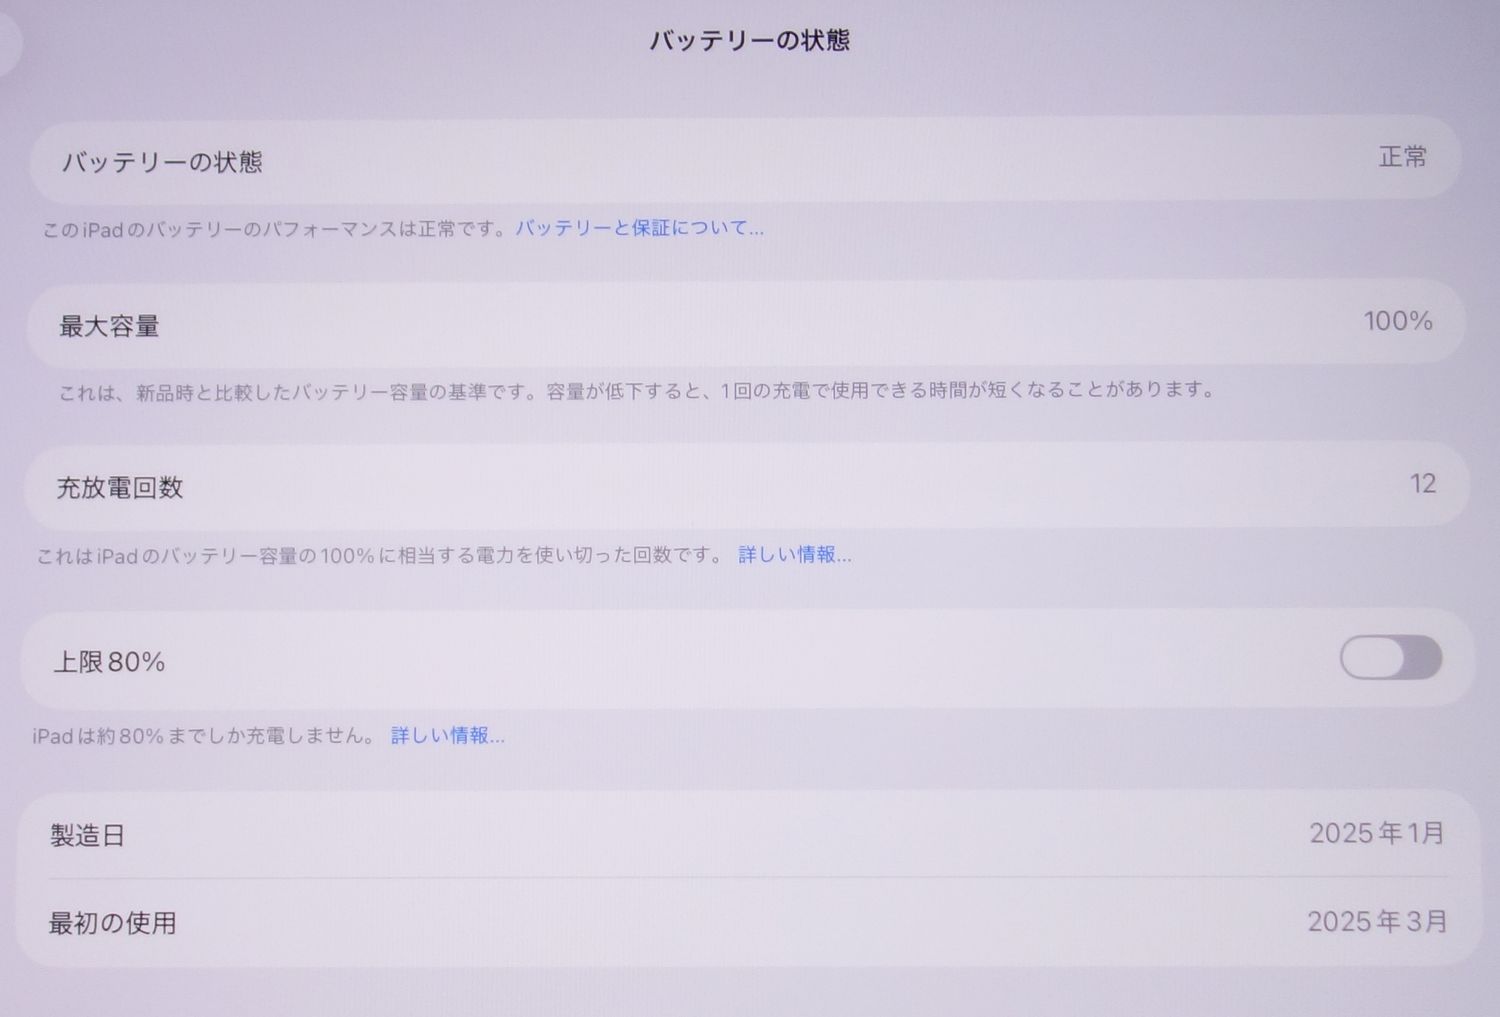
Task: Select the 充放電回数 row label
Action: pyautogui.click(x=120, y=488)
